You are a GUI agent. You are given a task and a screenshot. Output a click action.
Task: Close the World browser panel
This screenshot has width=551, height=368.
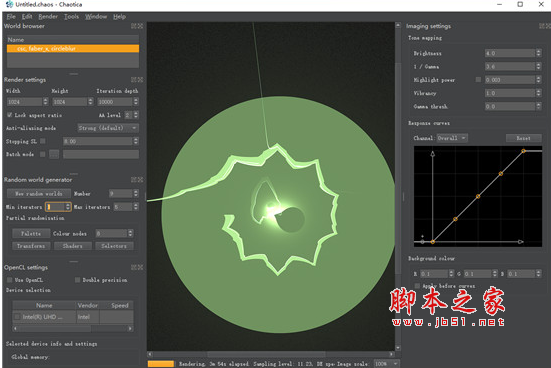(x=140, y=26)
